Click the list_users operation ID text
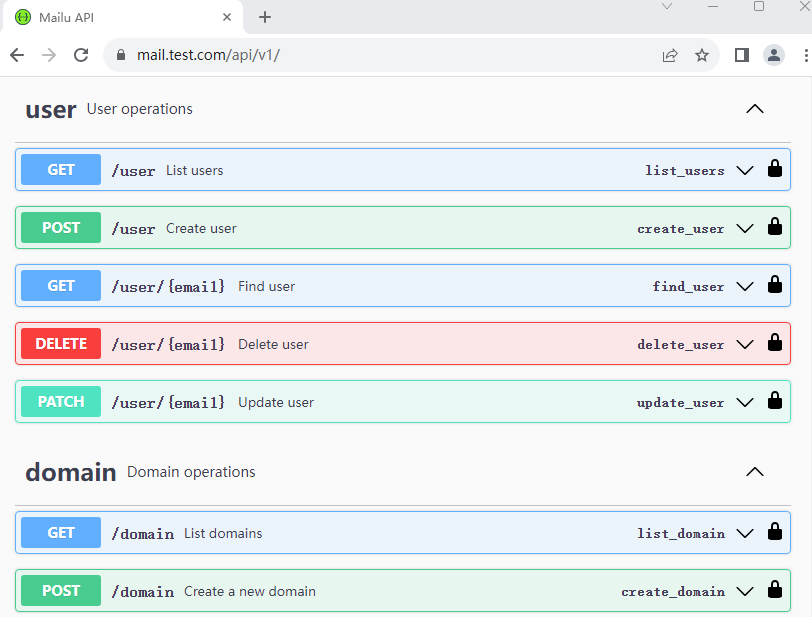This screenshot has height=617, width=812. pyautogui.click(x=685, y=170)
